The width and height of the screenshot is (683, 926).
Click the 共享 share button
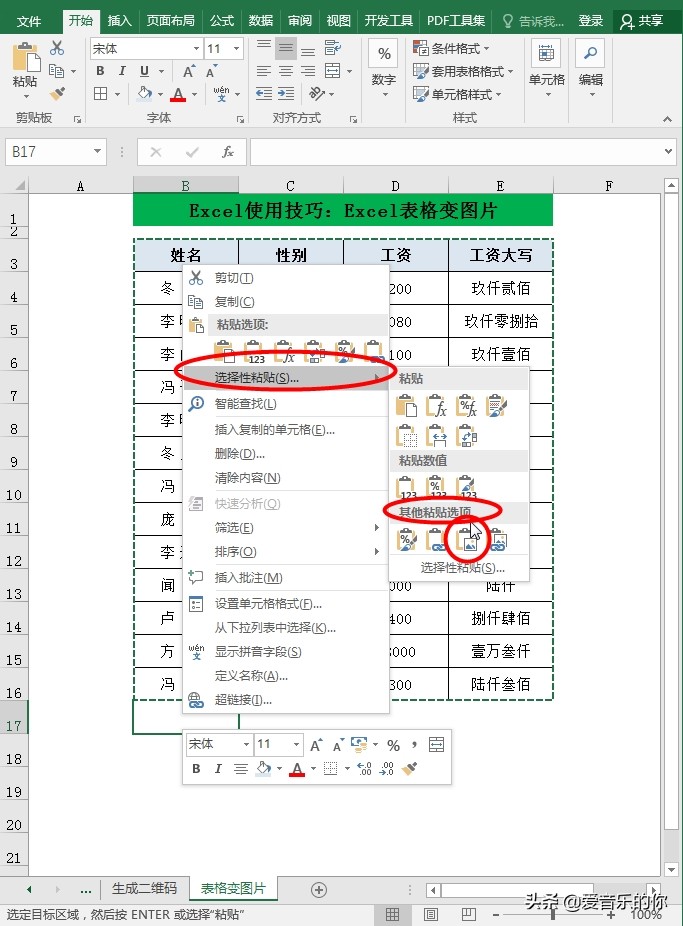tap(642, 21)
